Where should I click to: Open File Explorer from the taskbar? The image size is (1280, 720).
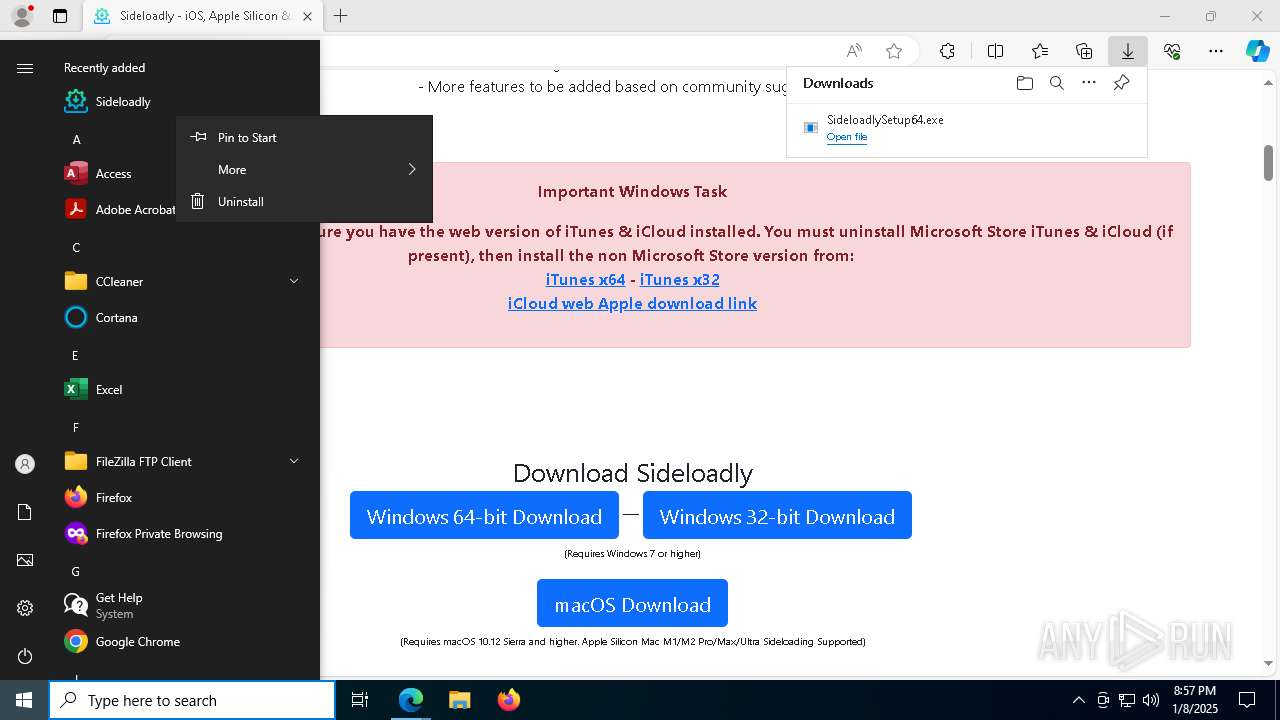(459, 700)
